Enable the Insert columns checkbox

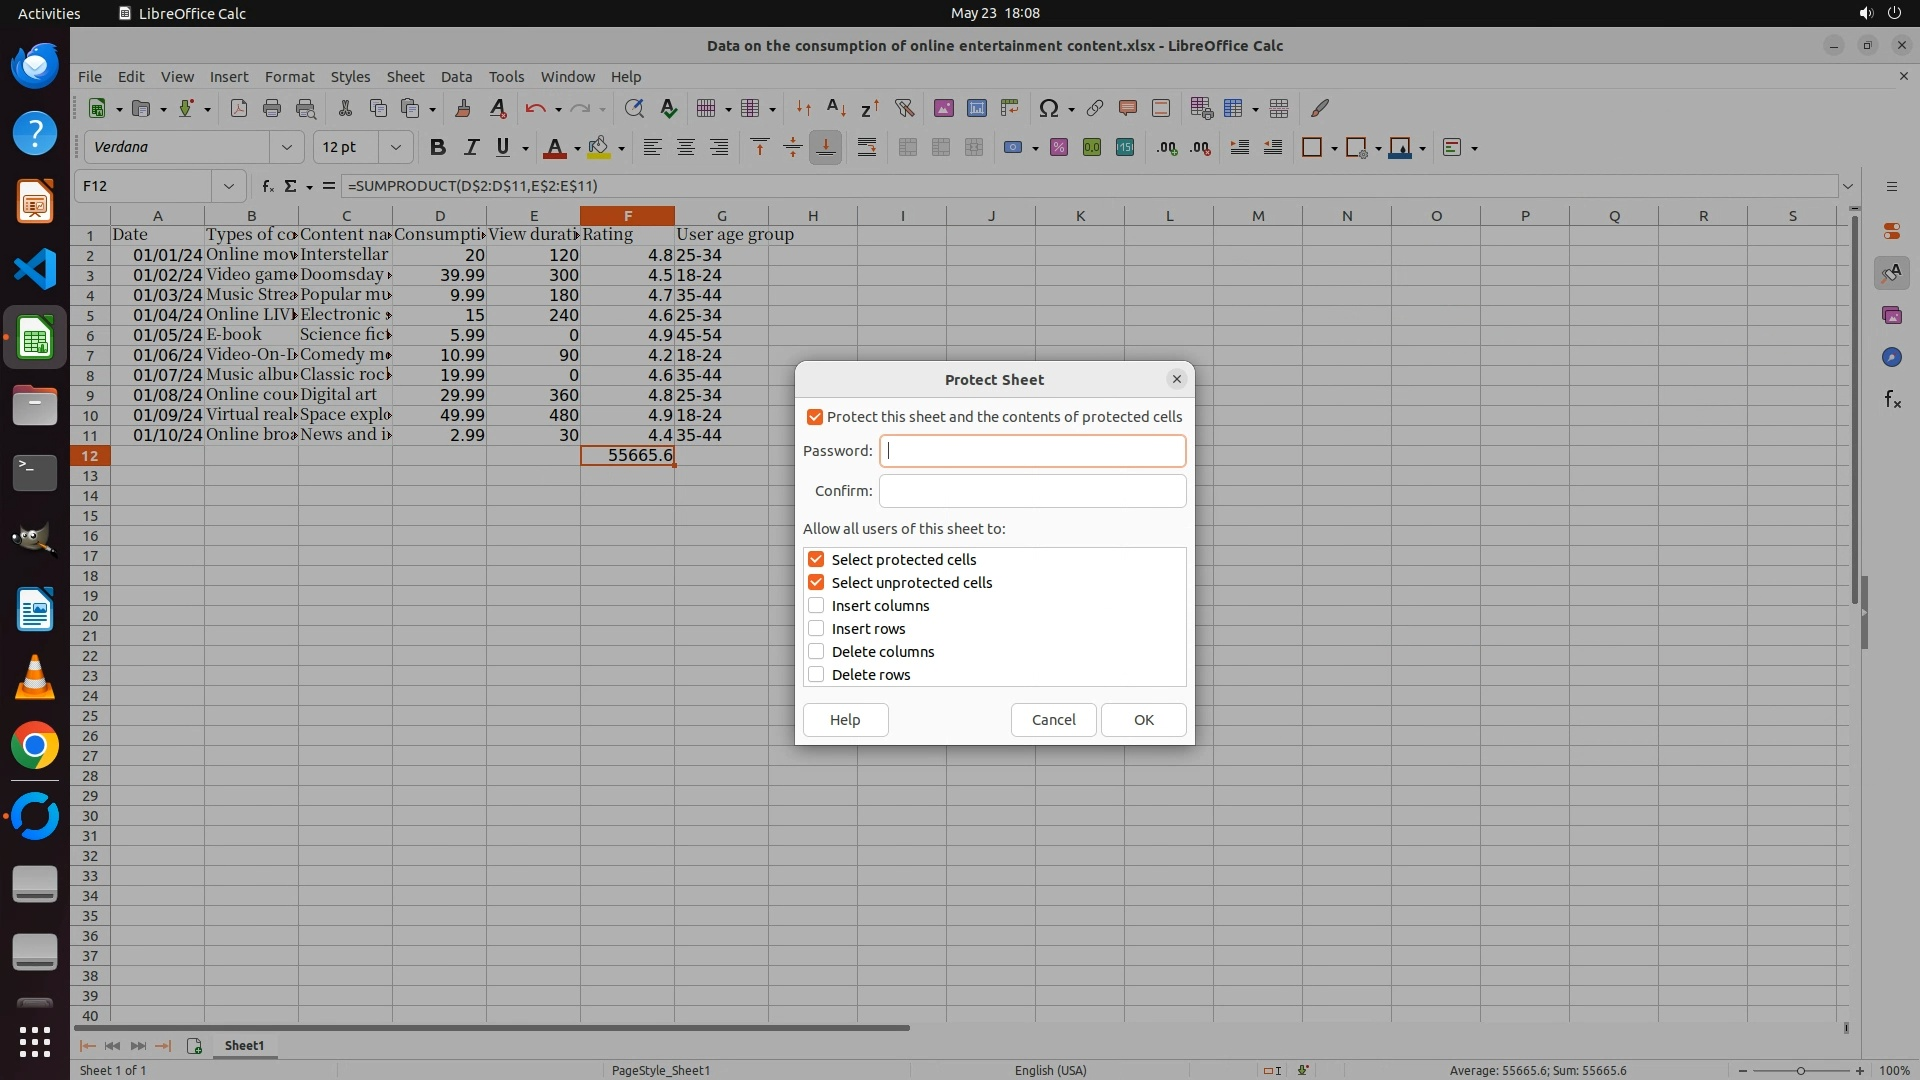point(816,606)
